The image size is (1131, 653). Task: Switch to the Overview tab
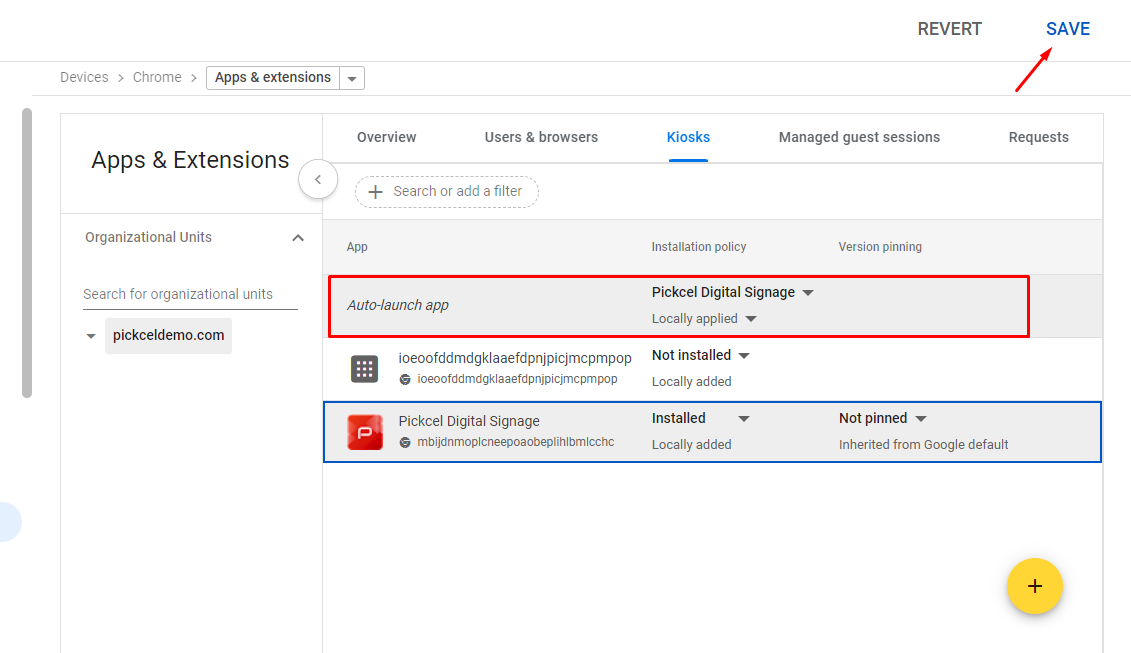tap(387, 137)
